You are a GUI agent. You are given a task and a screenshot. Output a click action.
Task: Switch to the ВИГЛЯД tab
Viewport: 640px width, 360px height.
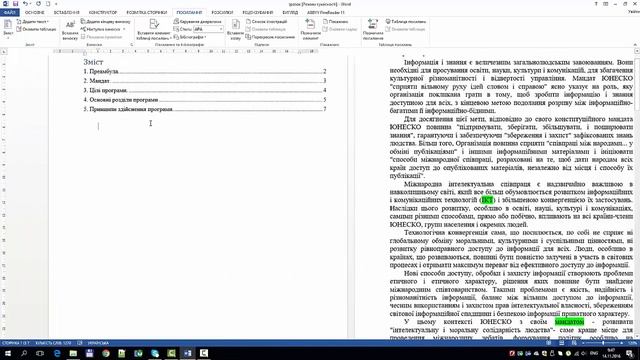290,13
